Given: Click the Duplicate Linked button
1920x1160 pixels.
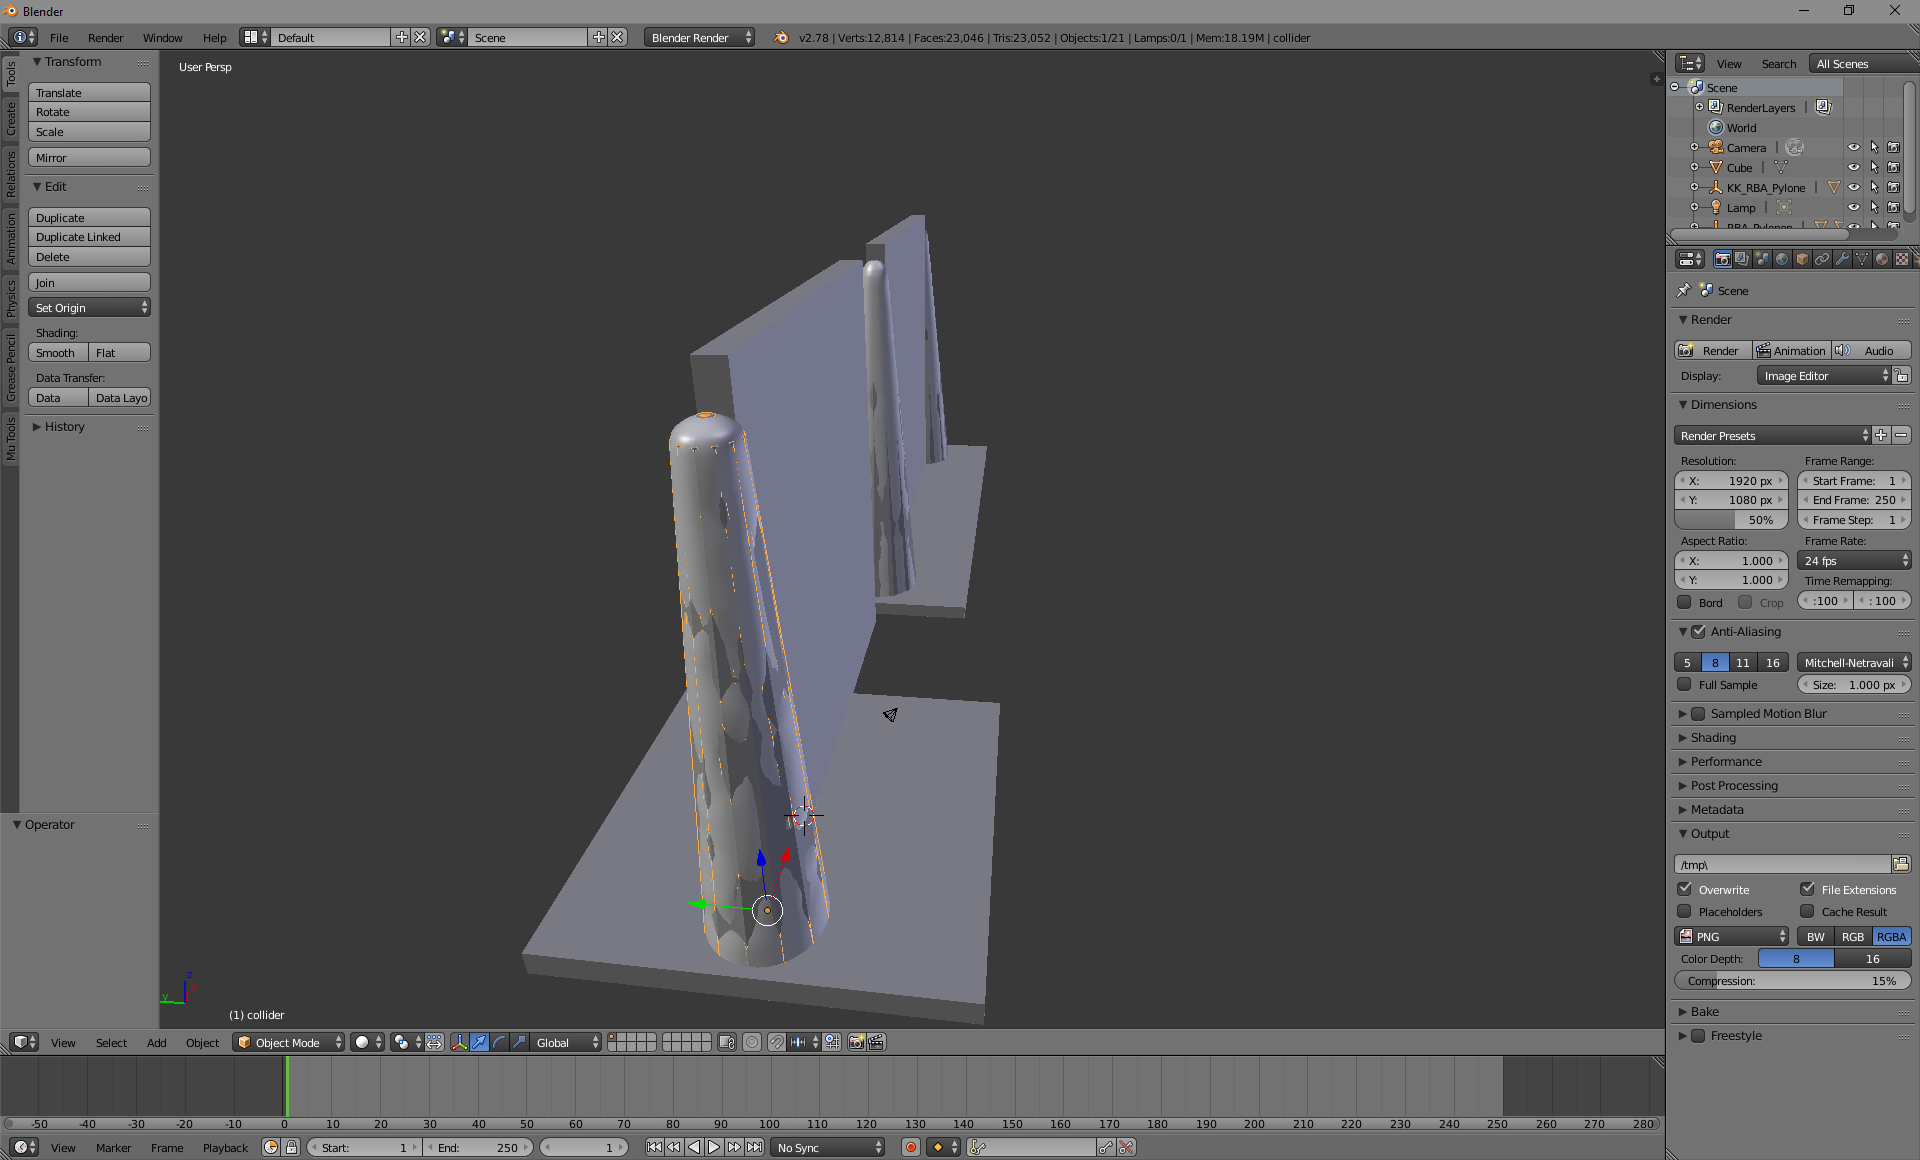Looking at the screenshot, I should 89,237.
